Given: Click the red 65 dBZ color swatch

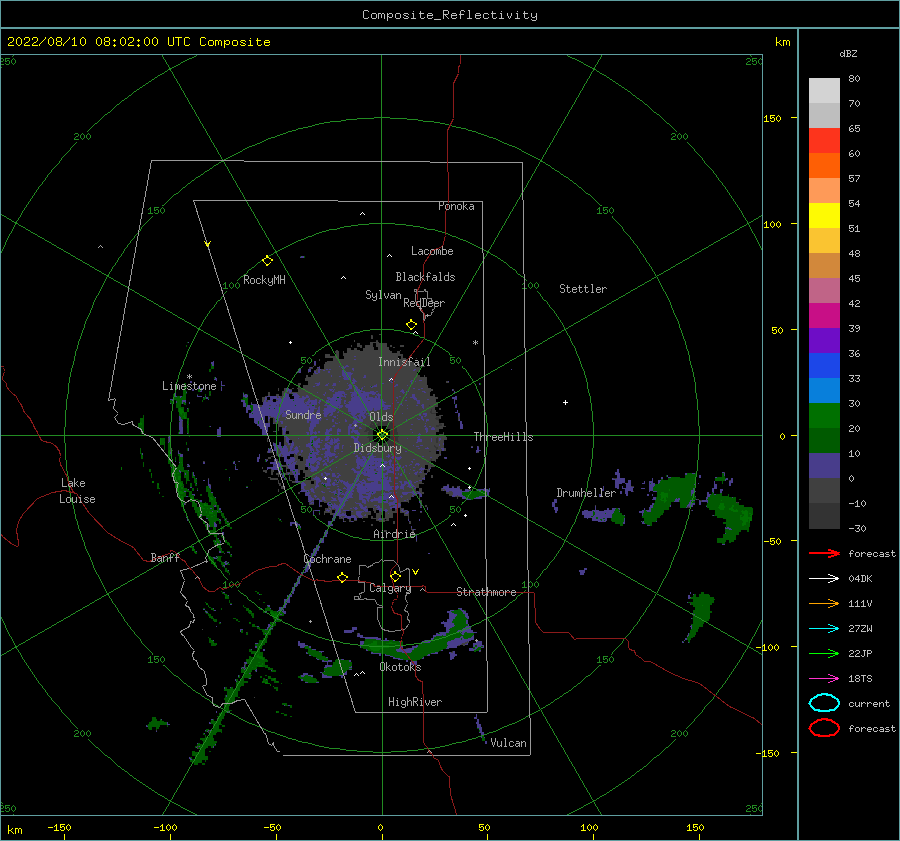Looking at the screenshot, I should [x=824, y=141].
